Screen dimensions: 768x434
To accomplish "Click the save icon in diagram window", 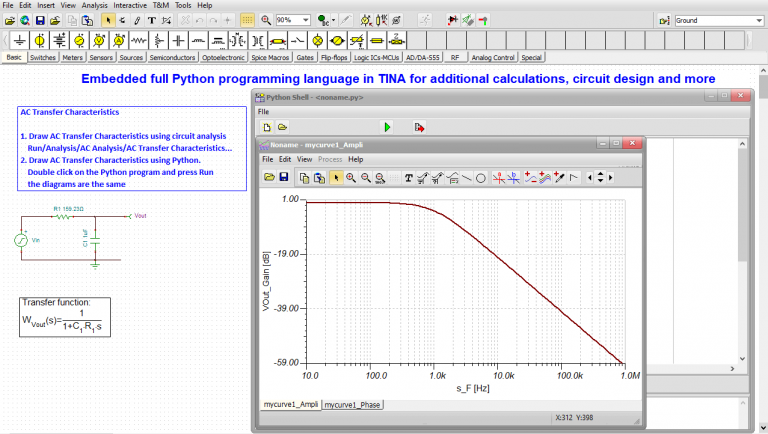I will [284, 177].
